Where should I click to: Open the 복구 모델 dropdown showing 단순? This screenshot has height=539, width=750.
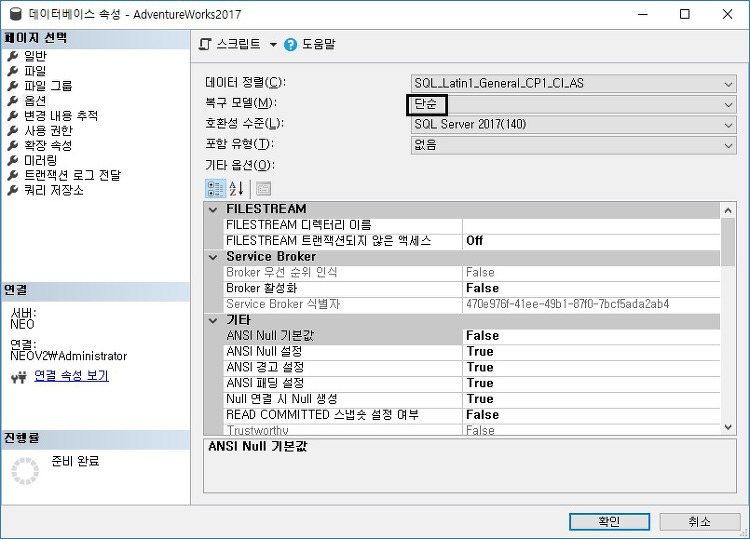pos(574,104)
